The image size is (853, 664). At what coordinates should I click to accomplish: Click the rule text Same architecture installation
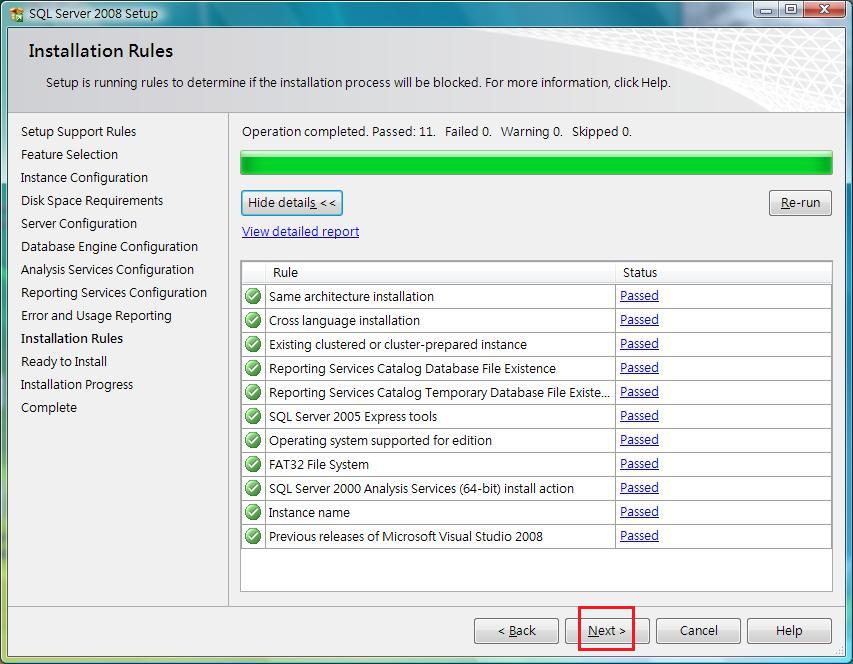(x=351, y=296)
